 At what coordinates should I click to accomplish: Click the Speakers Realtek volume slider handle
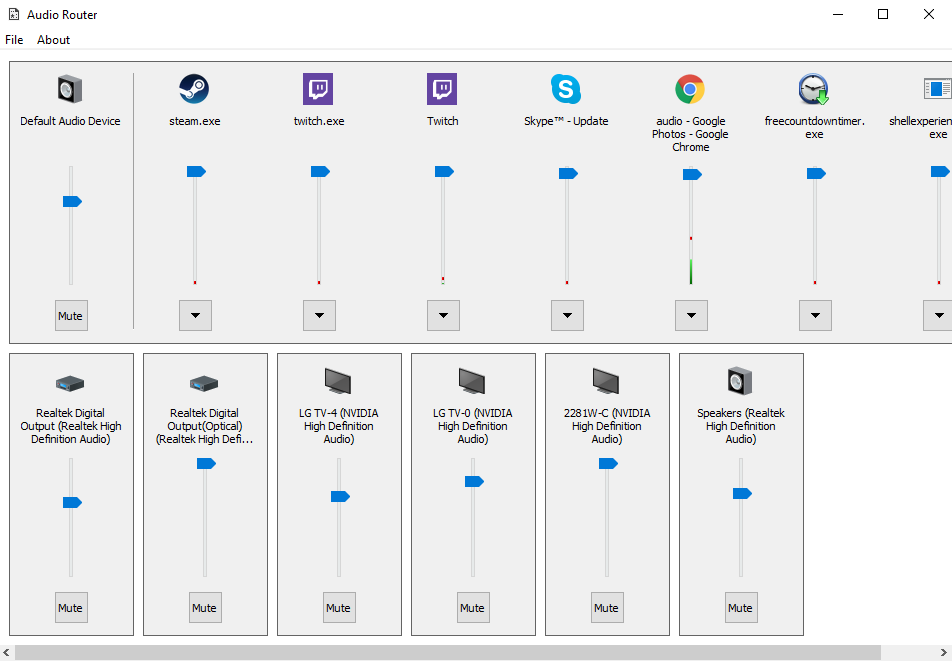[742, 493]
